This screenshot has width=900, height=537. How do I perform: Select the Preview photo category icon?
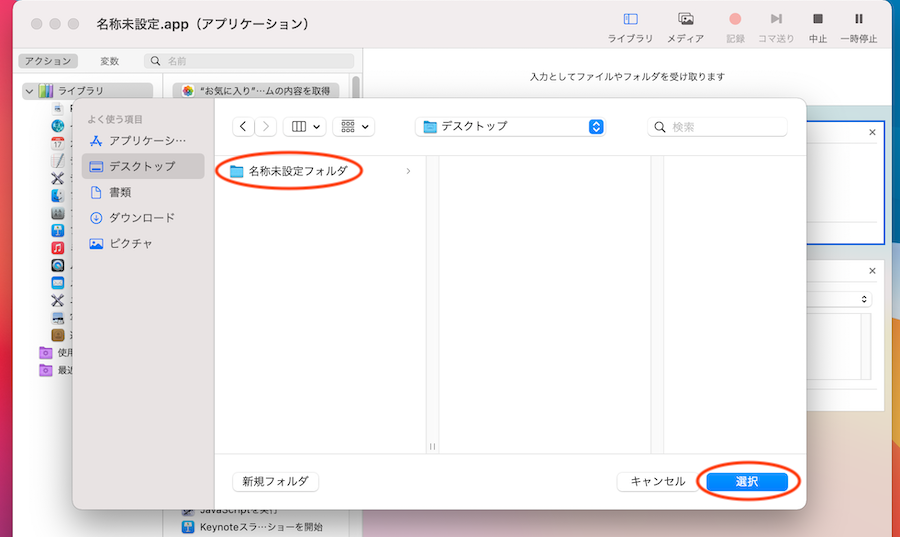pos(57,317)
